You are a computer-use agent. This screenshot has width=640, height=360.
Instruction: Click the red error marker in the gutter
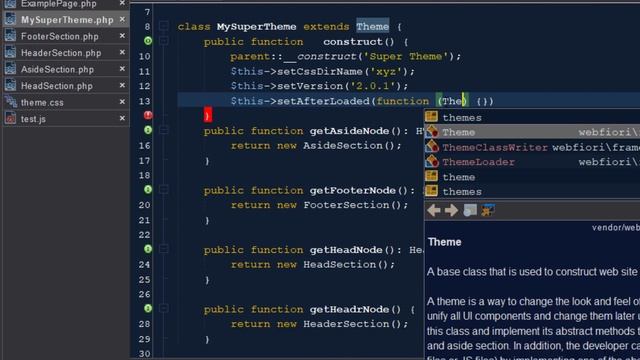[x=148, y=116]
